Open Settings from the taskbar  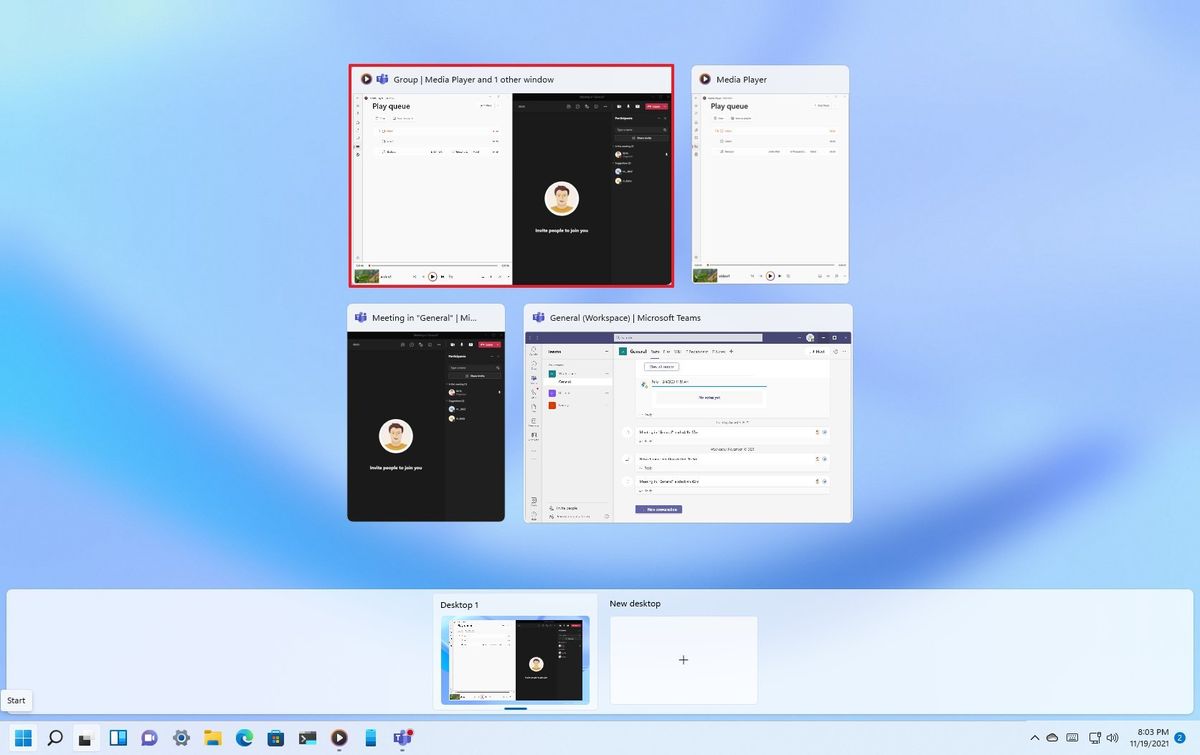click(x=181, y=738)
